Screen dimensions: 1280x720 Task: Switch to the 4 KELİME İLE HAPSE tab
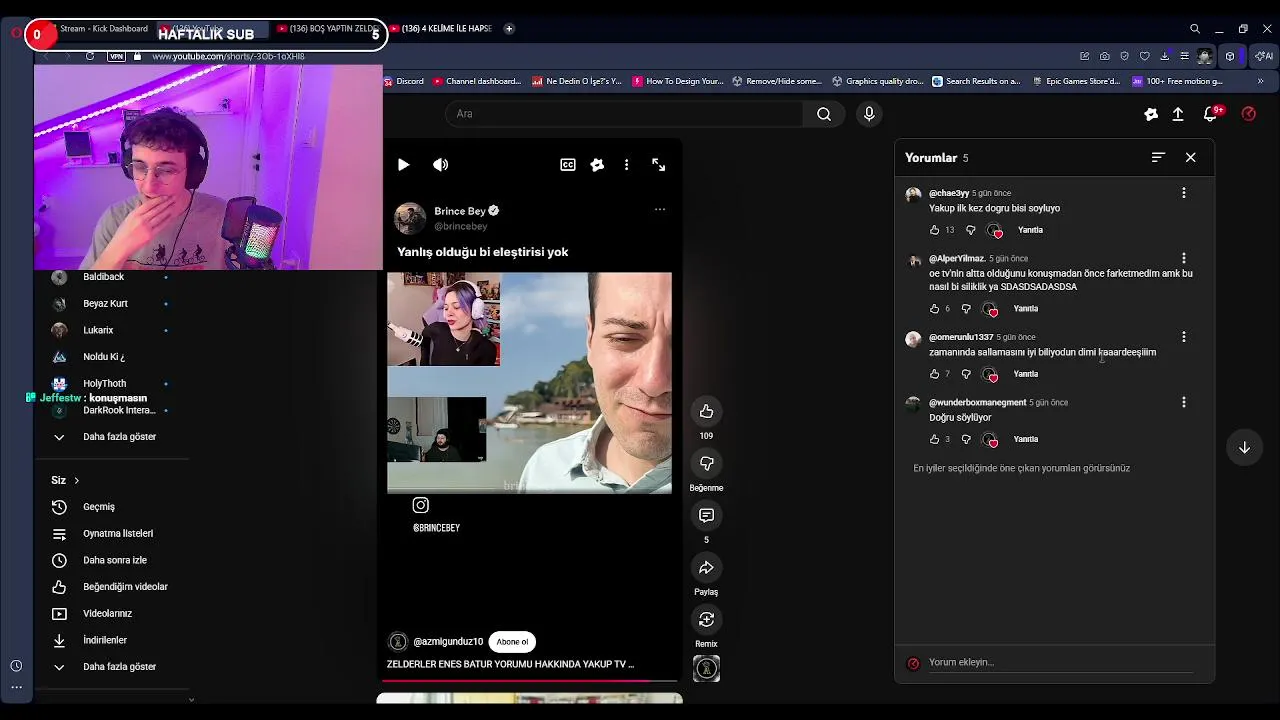tap(442, 29)
